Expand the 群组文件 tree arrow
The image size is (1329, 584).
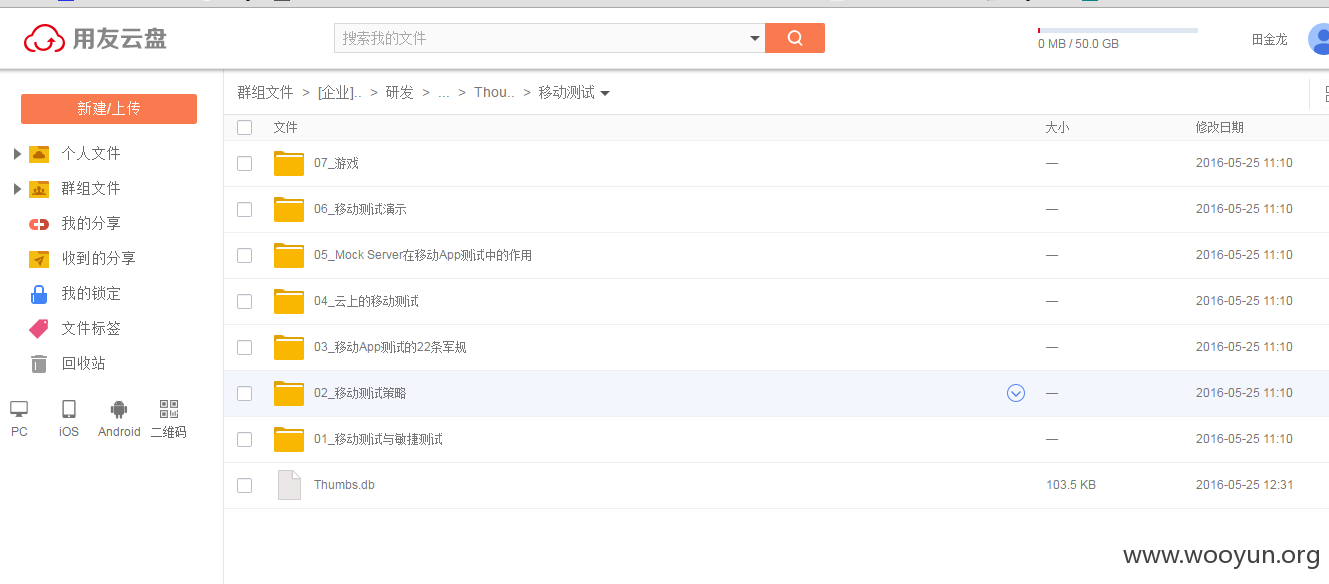pyautogui.click(x=17, y=189)
